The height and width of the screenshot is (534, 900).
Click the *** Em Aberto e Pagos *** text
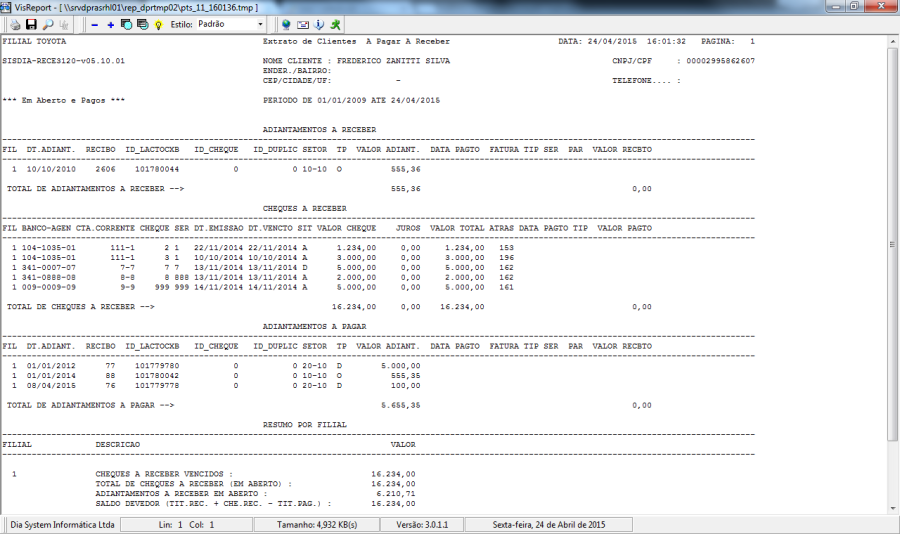coord(63,100)
